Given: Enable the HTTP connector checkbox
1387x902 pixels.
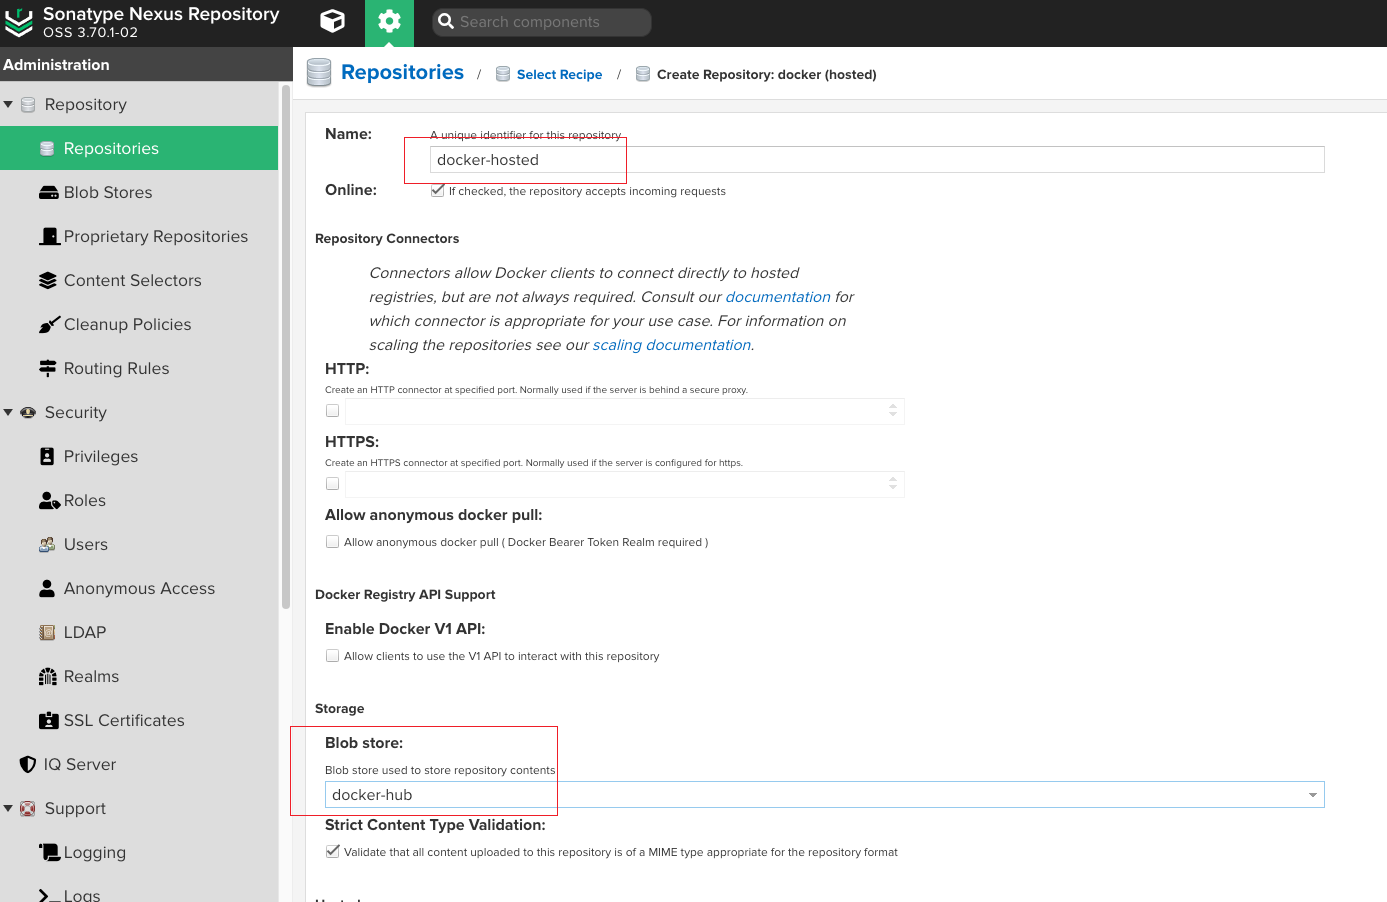Looking at the screenshot, I should (x=332, y=411).
